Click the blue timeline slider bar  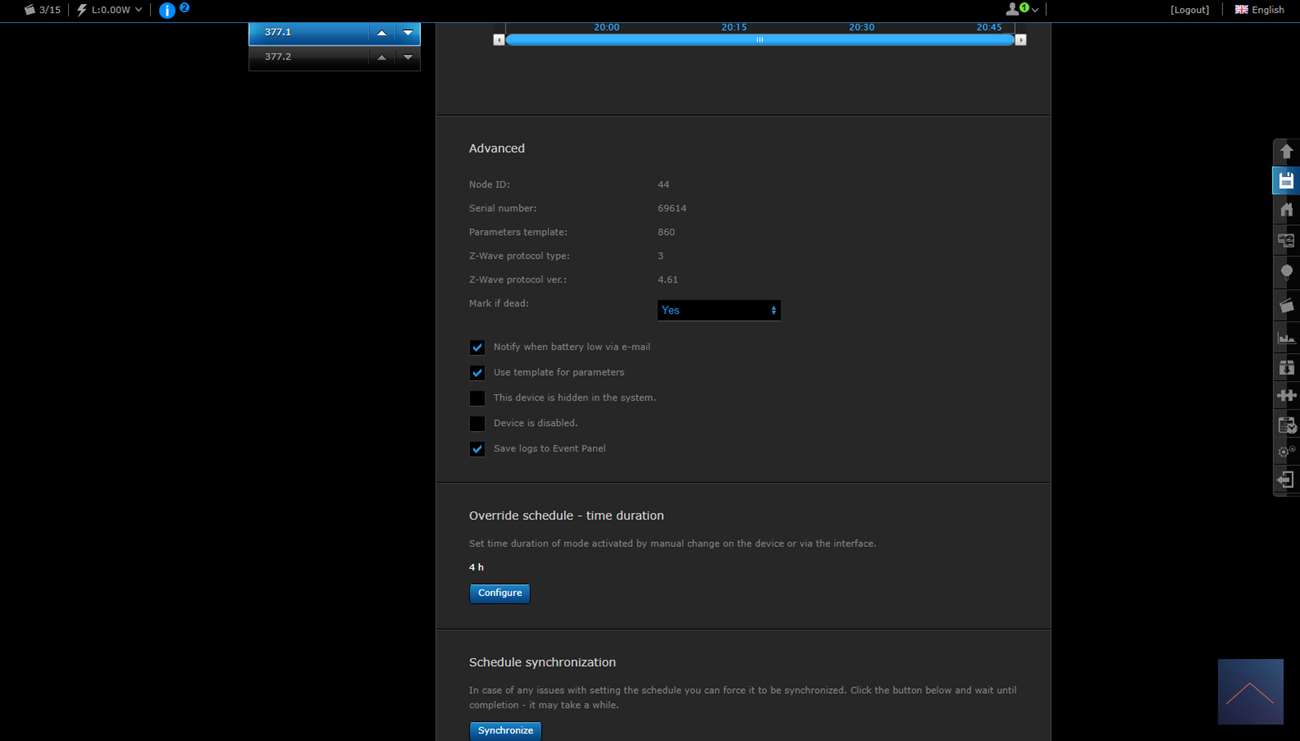click(759, 40)
